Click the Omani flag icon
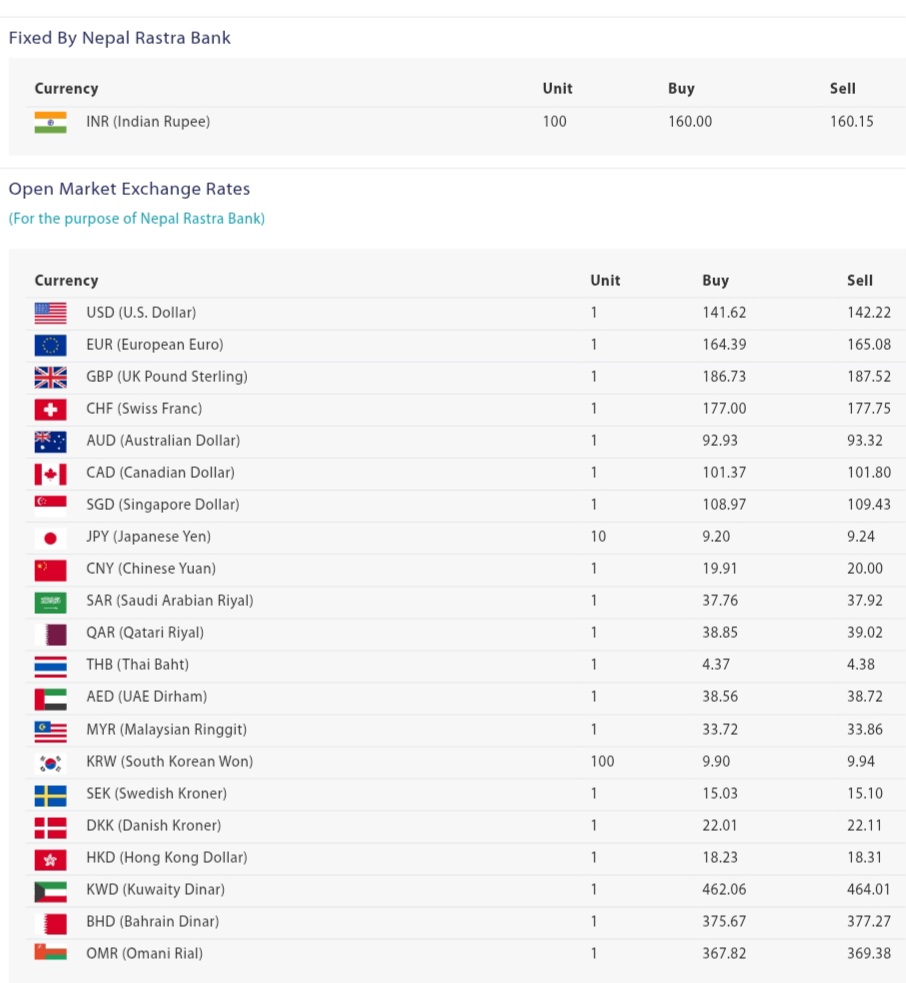Viewport: 906px width, 983px height. click(50, 953)
